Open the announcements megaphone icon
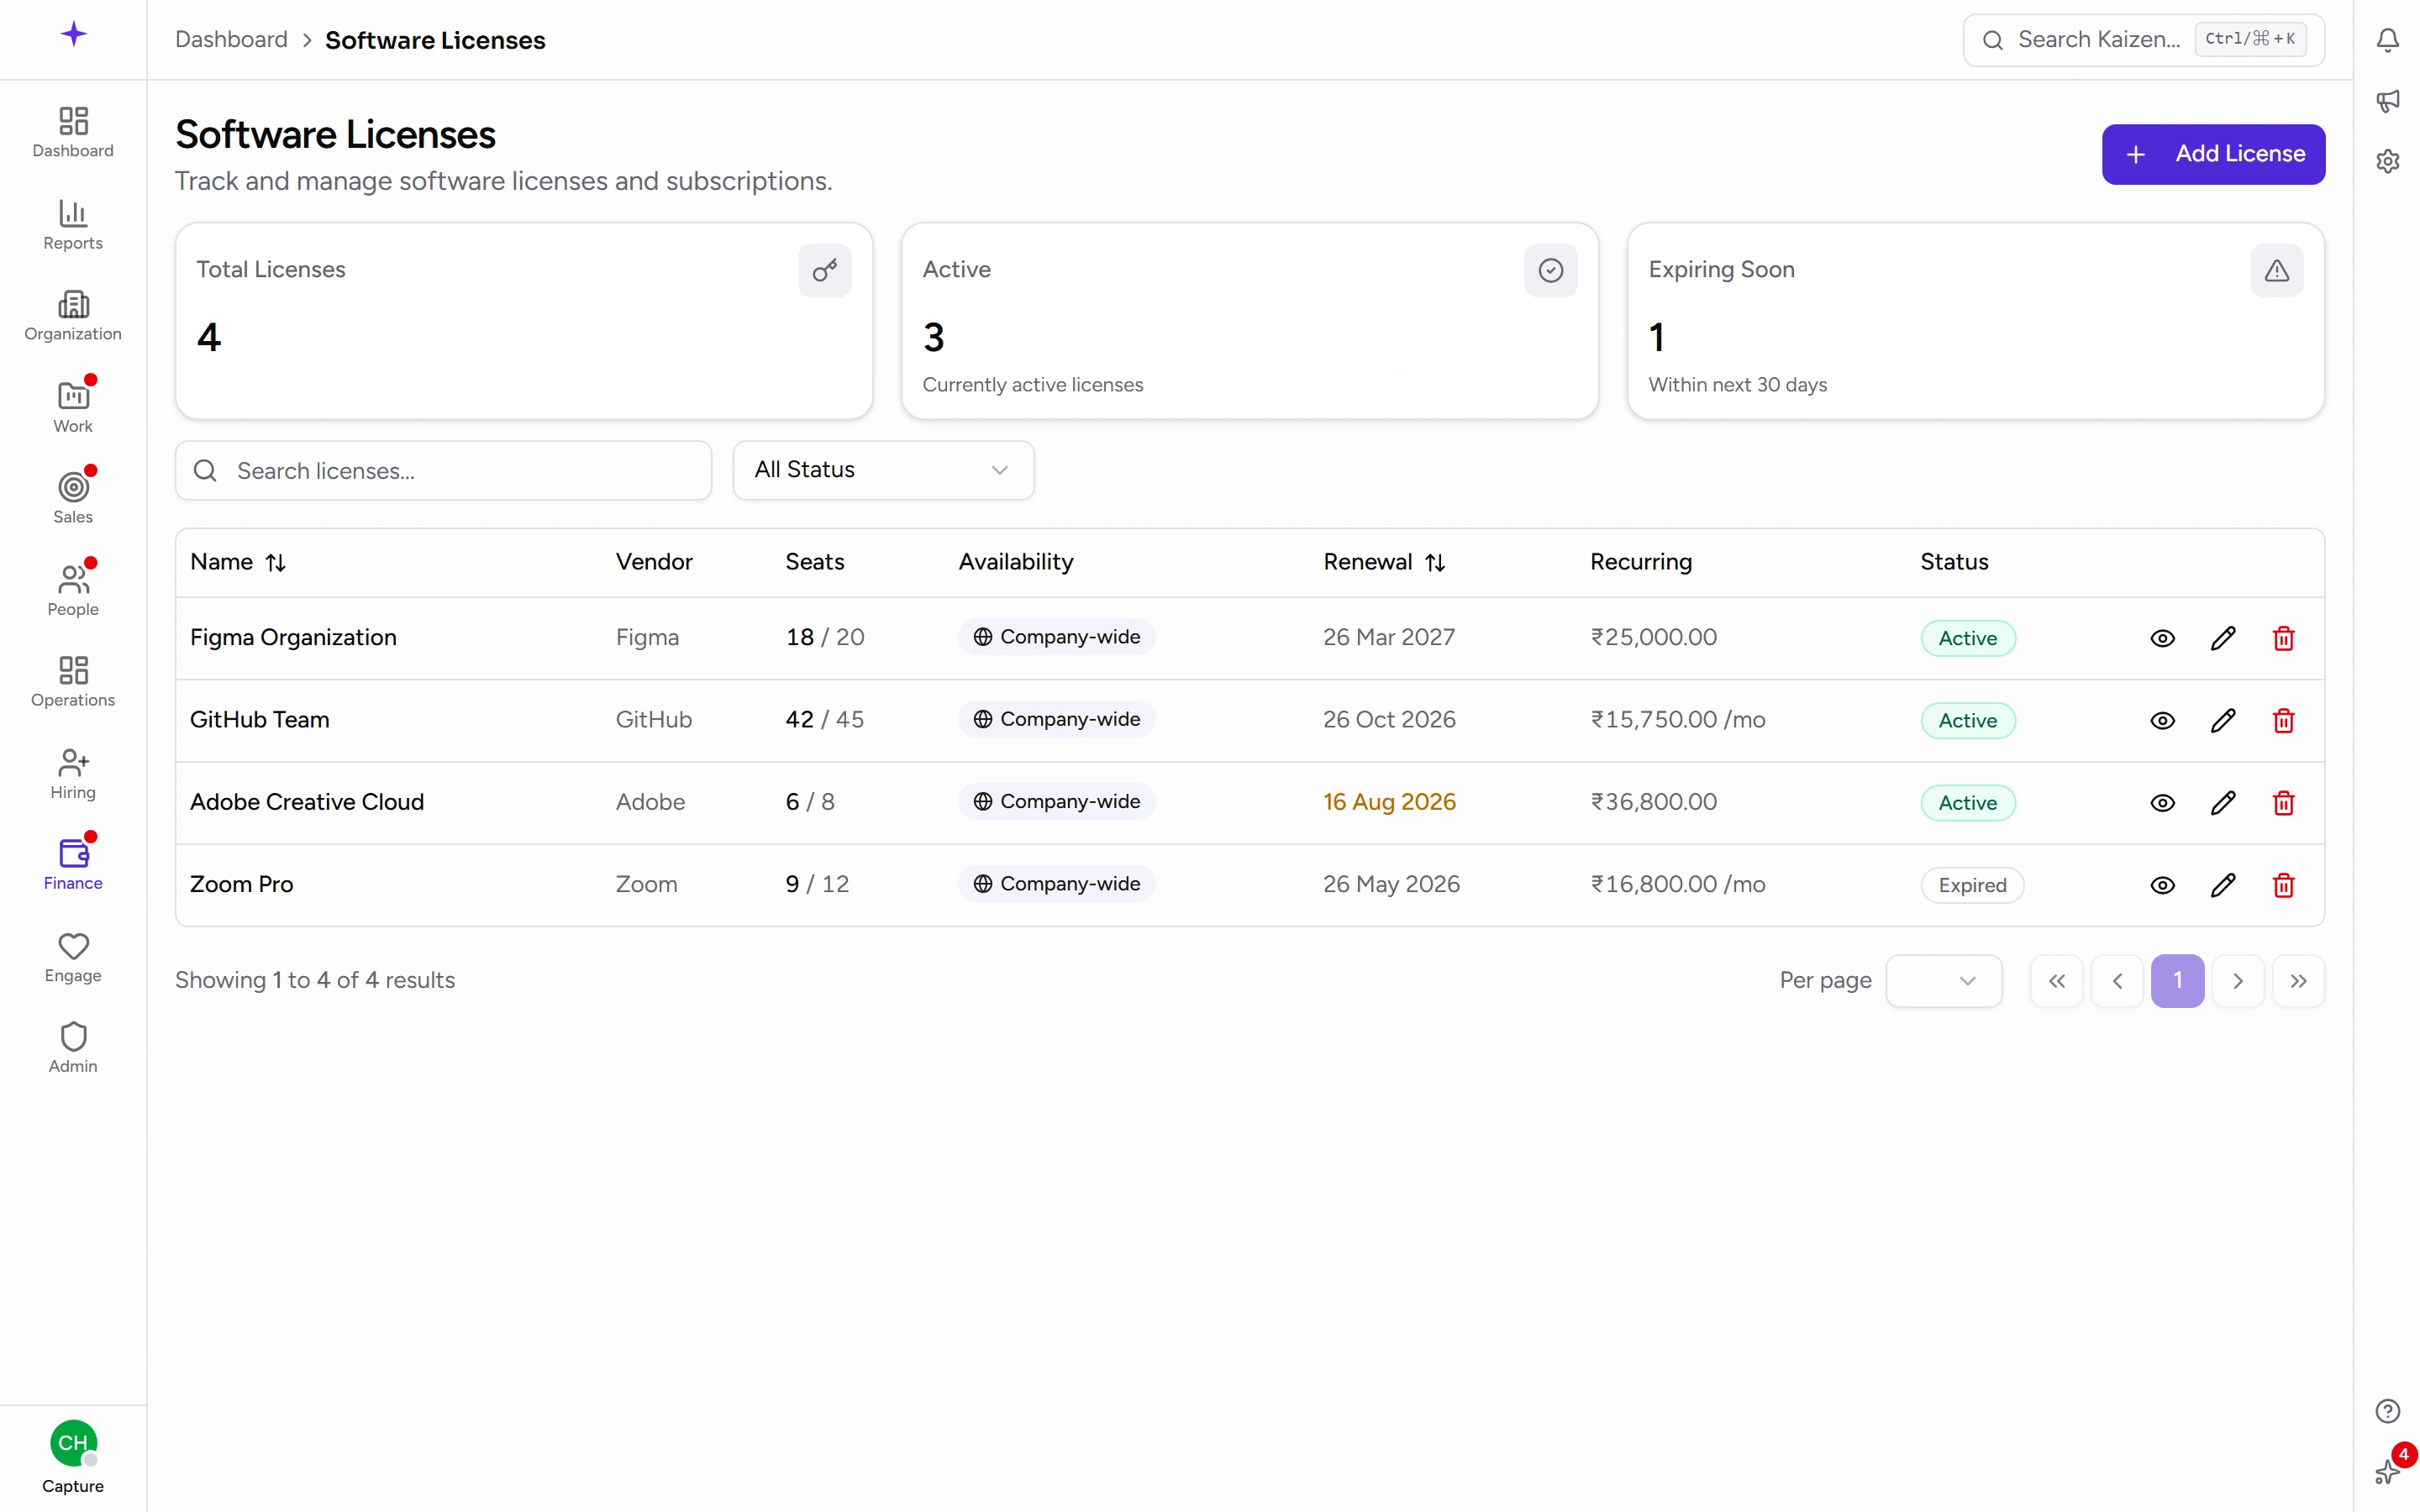The image size is (2420, 1512). point(2388,101)
